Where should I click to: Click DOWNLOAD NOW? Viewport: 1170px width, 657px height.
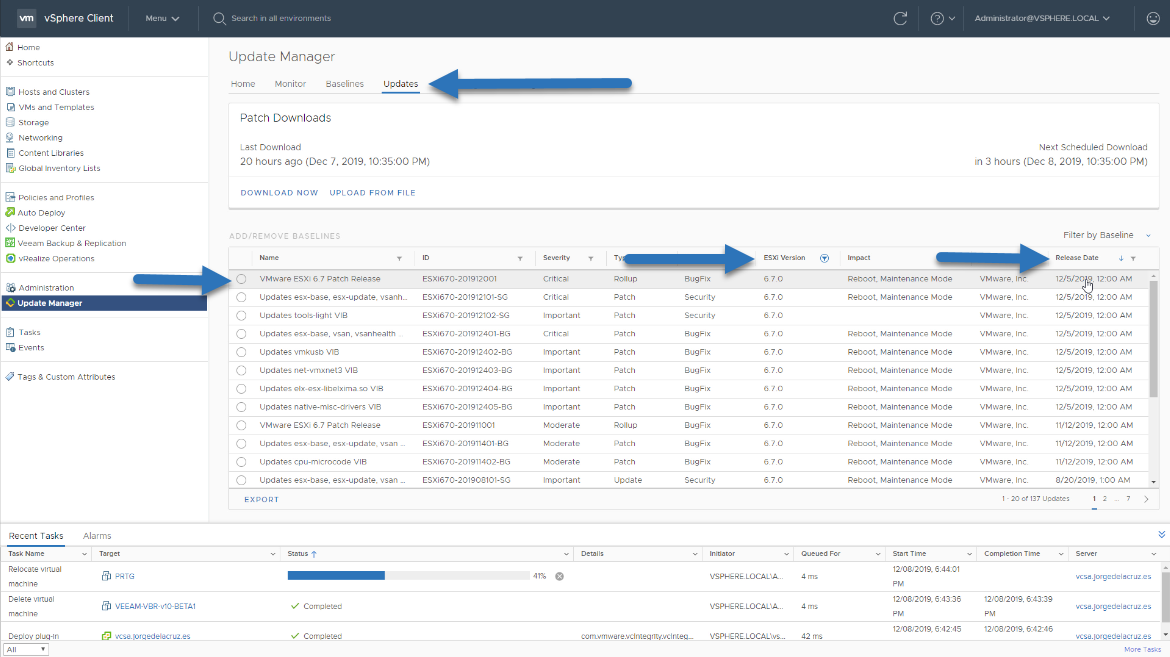[279, 193]
